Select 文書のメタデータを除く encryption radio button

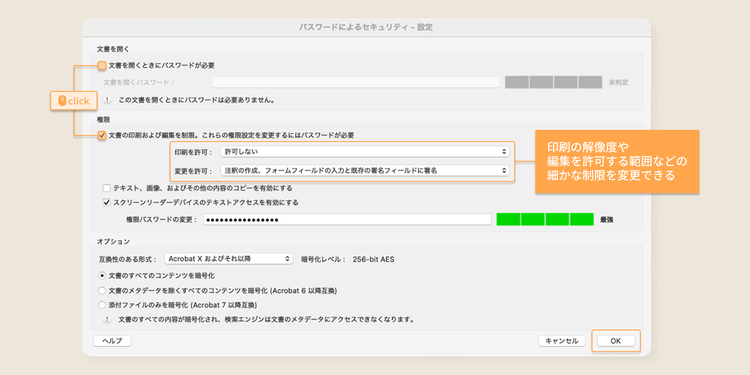click(102, 290)
